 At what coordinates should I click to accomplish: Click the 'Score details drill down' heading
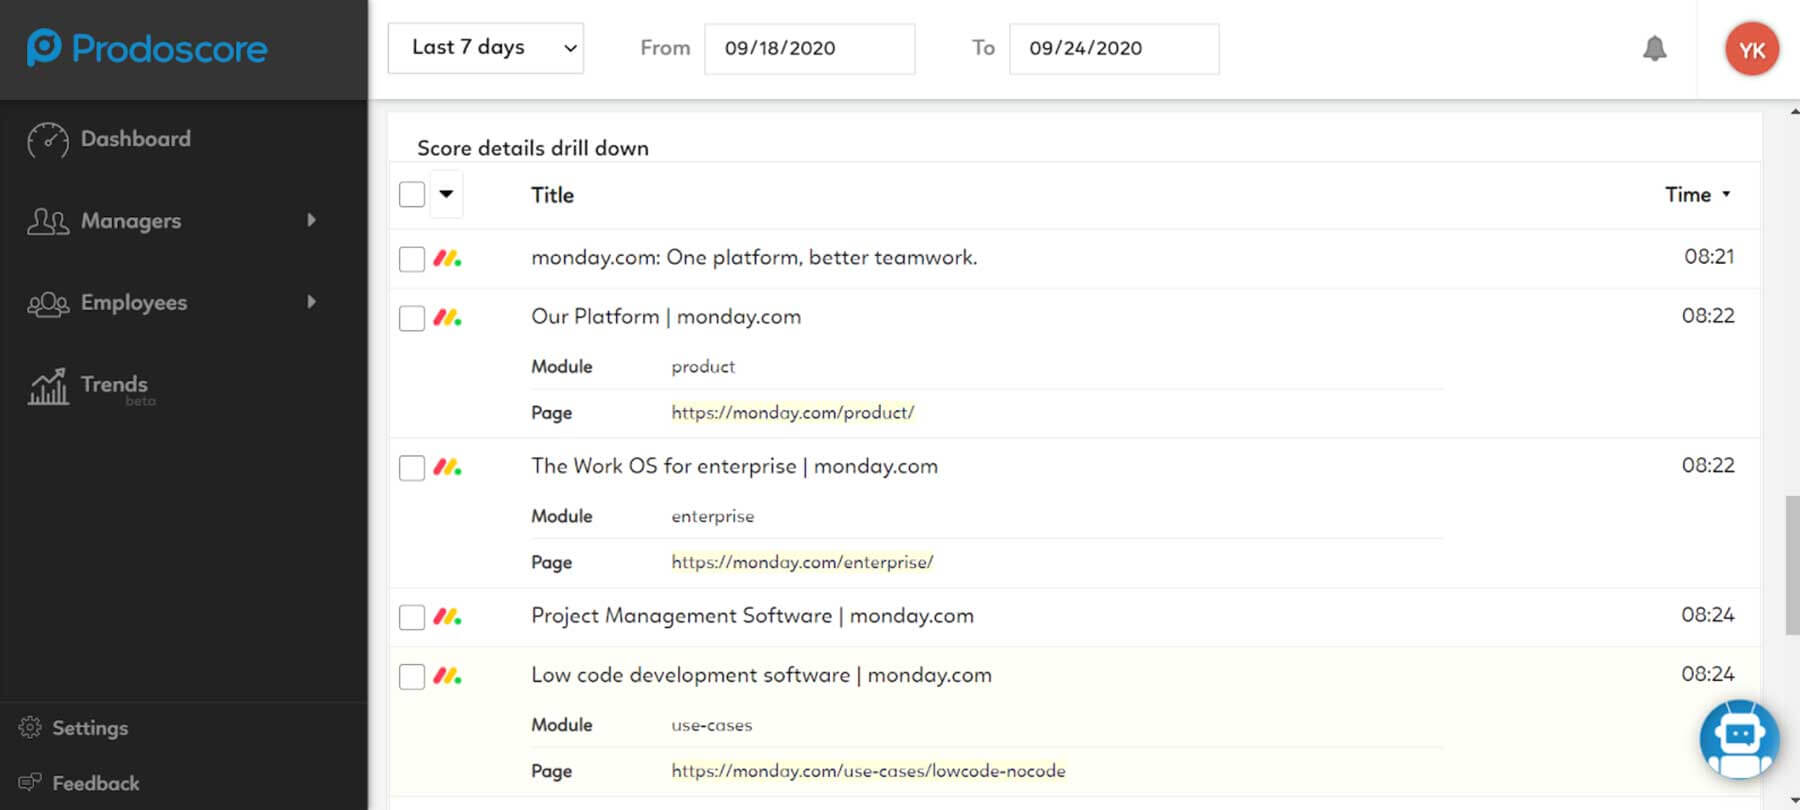(533, 148)
